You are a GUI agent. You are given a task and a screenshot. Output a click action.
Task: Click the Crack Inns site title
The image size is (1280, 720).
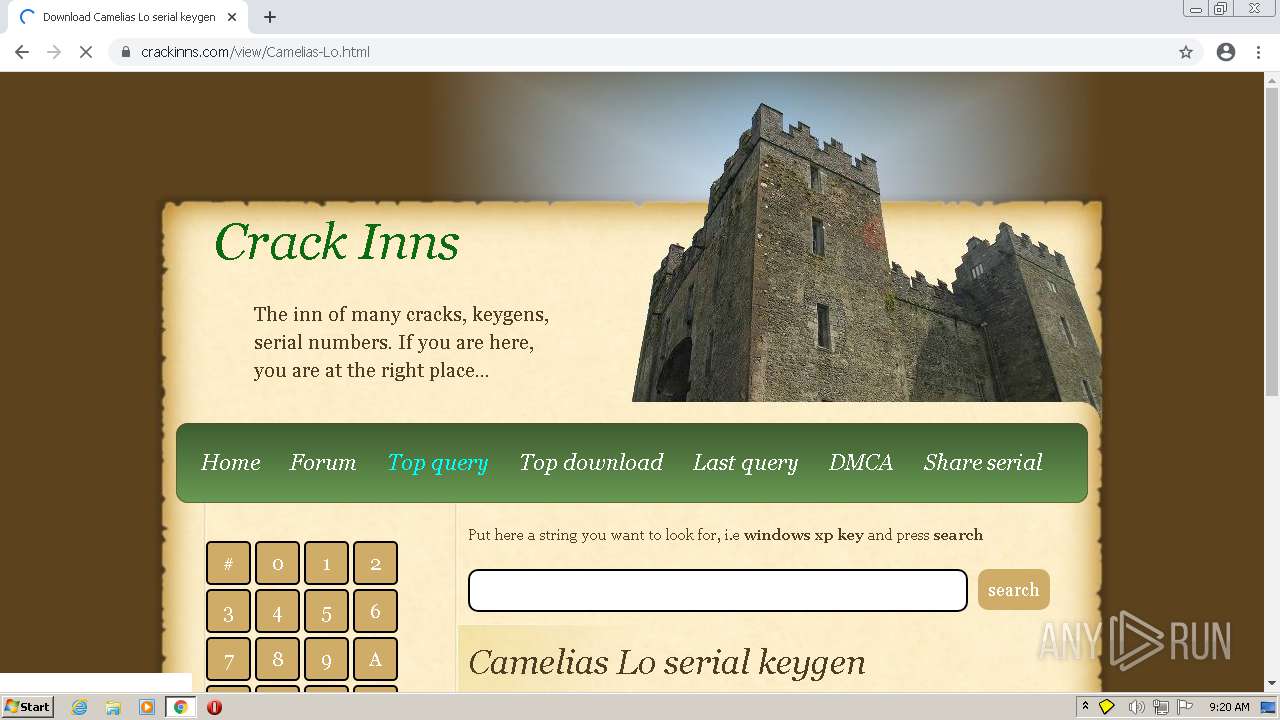click(337, 242)
